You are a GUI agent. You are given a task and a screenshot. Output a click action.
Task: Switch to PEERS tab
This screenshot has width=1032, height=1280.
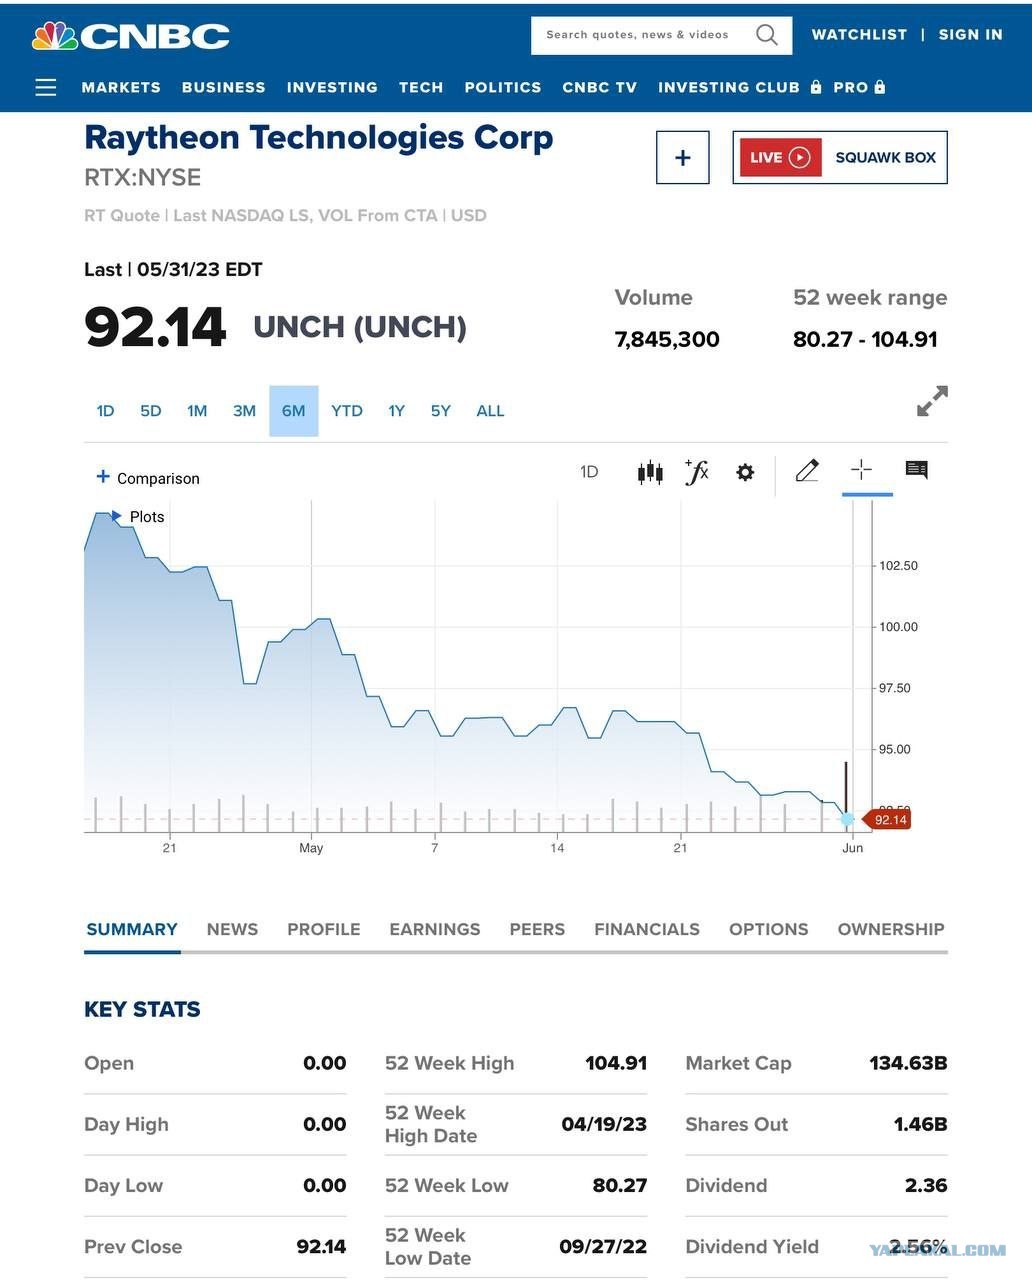tap(537, 929)
